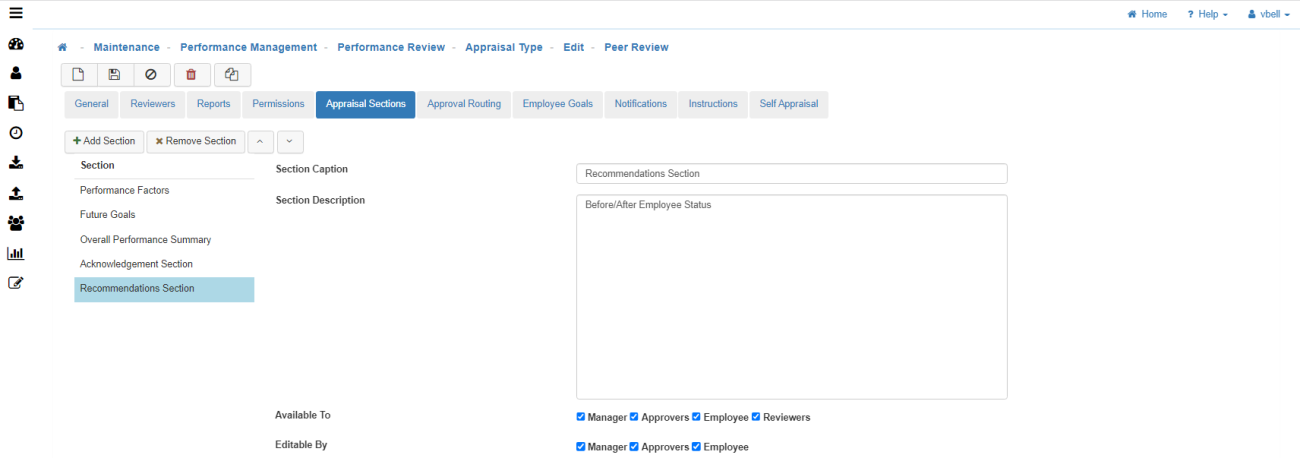Expand the vbell user dropdown

coord(1269,15)
